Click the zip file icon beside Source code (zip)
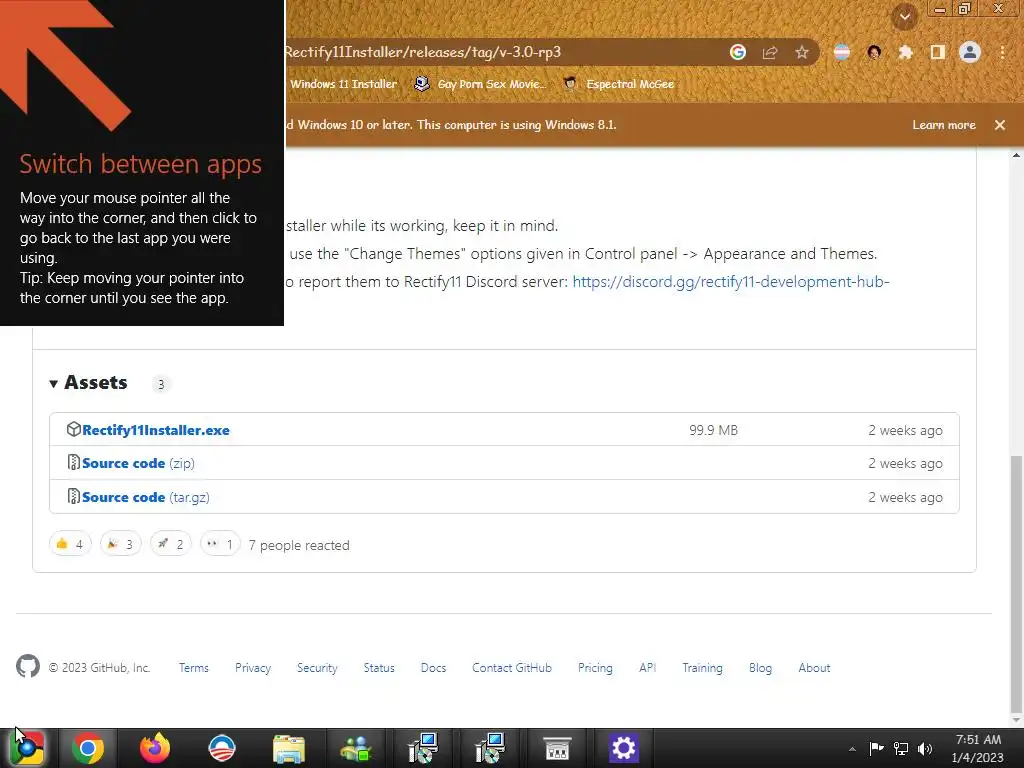Screen dimensions: 1024x768 pyautogui.click(x=73, y=462)
